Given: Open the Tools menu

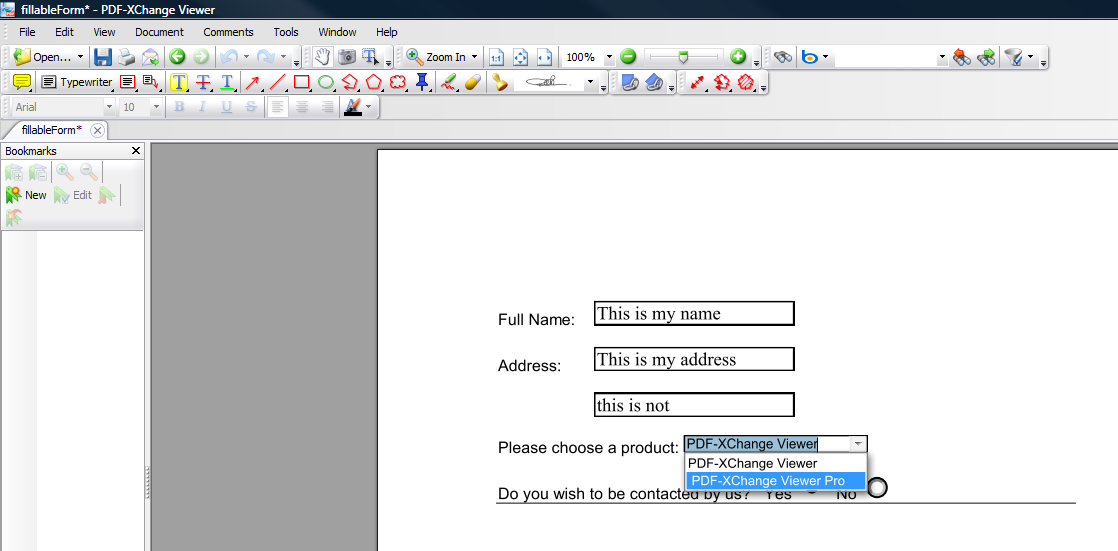Looking at the screenshot, I should tap(286, 32).
